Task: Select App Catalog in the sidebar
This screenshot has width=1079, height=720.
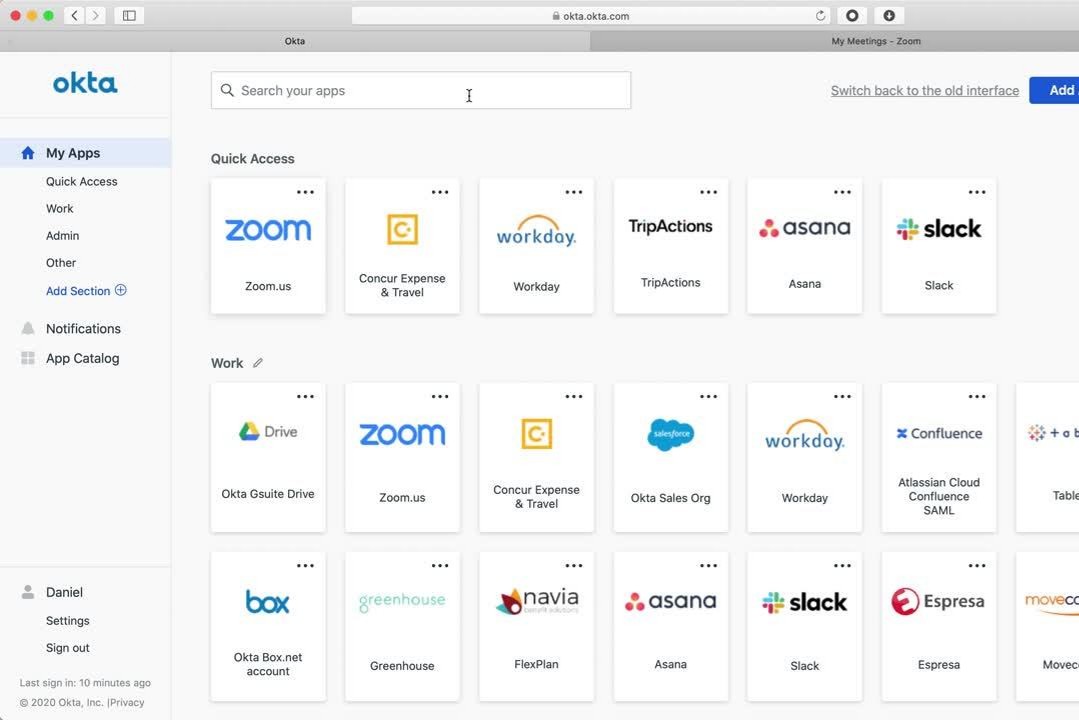Action: tap(82, 358)
